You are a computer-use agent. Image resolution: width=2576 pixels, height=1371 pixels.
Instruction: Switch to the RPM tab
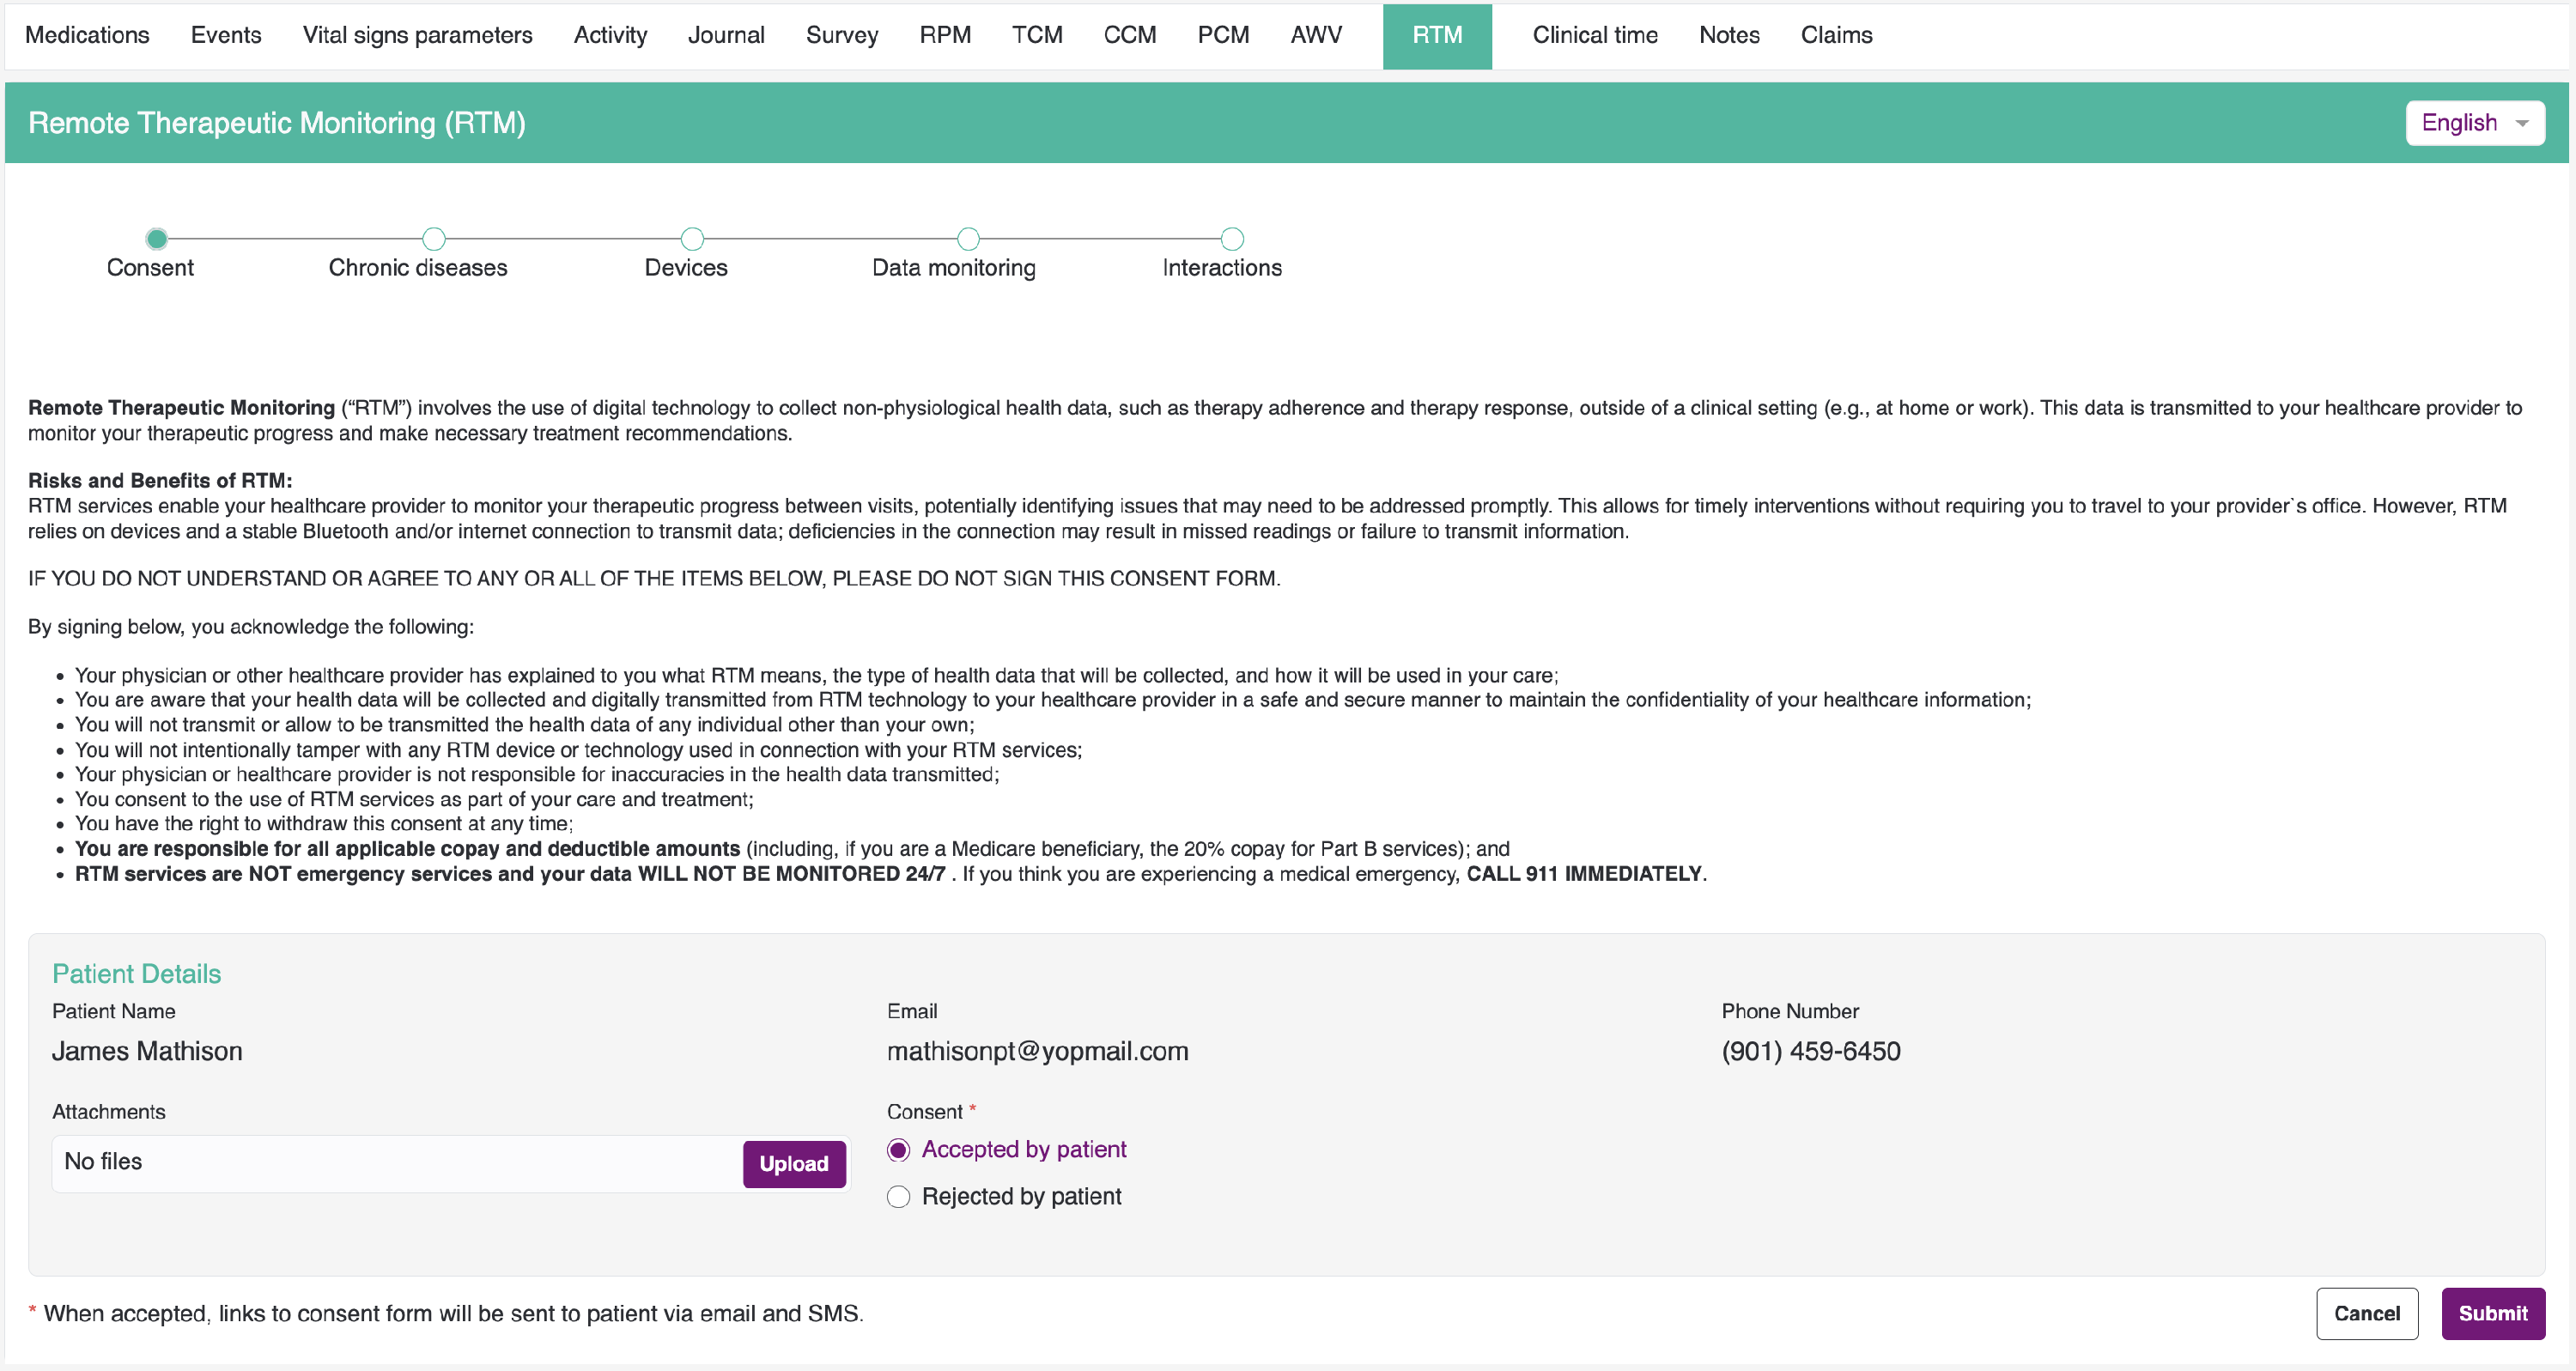(x=945, y=35)
